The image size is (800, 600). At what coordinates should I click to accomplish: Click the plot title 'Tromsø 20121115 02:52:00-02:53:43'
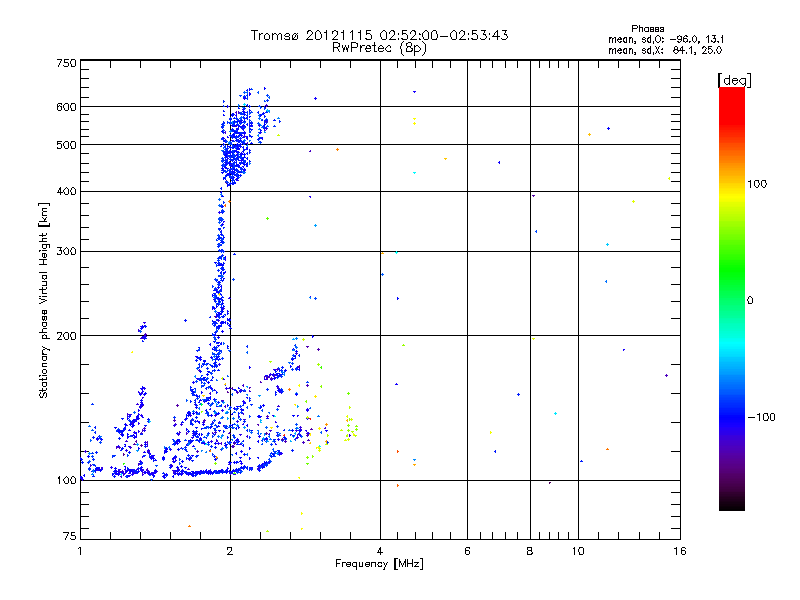tap(379, 35)
